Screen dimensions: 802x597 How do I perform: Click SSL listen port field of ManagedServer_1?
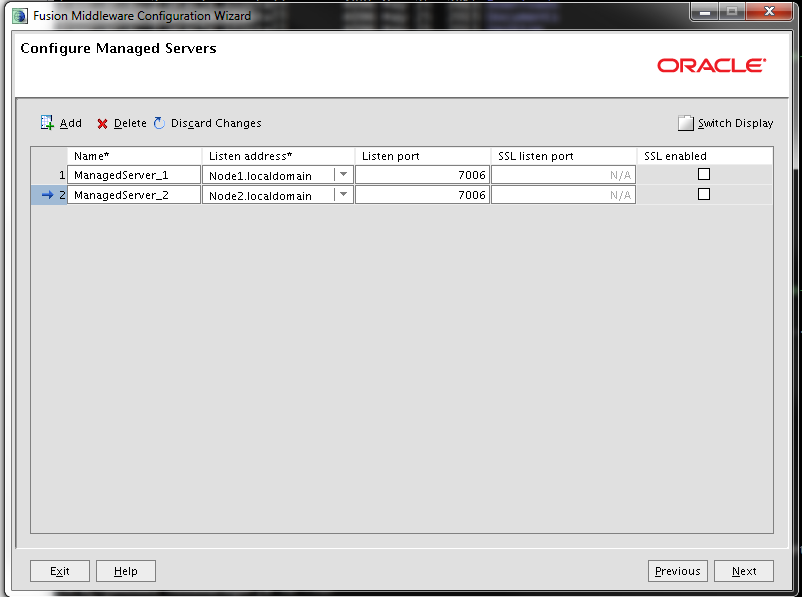coord(563,175)
